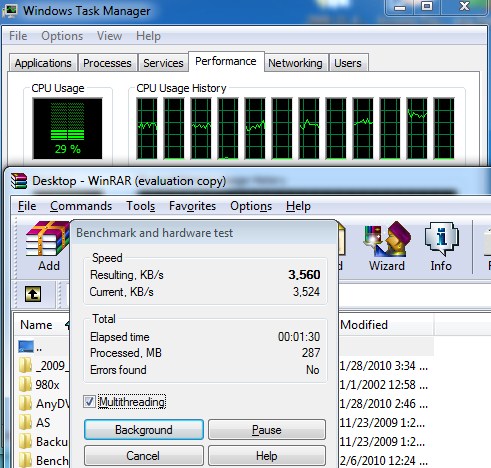Select the Bench folder icon
Image resolution: width=491 pixels, height=468 pixels.
coord(25,461)
